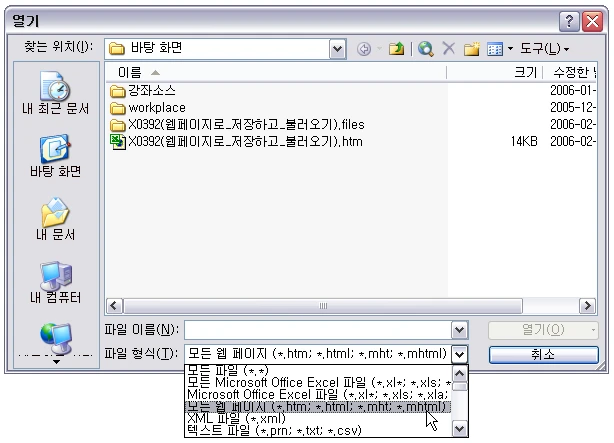The height and width of the screenshot is (443, 614).
Task: Expand the 찾는 위치 location dropdown
Action: [x=337, y=49]
